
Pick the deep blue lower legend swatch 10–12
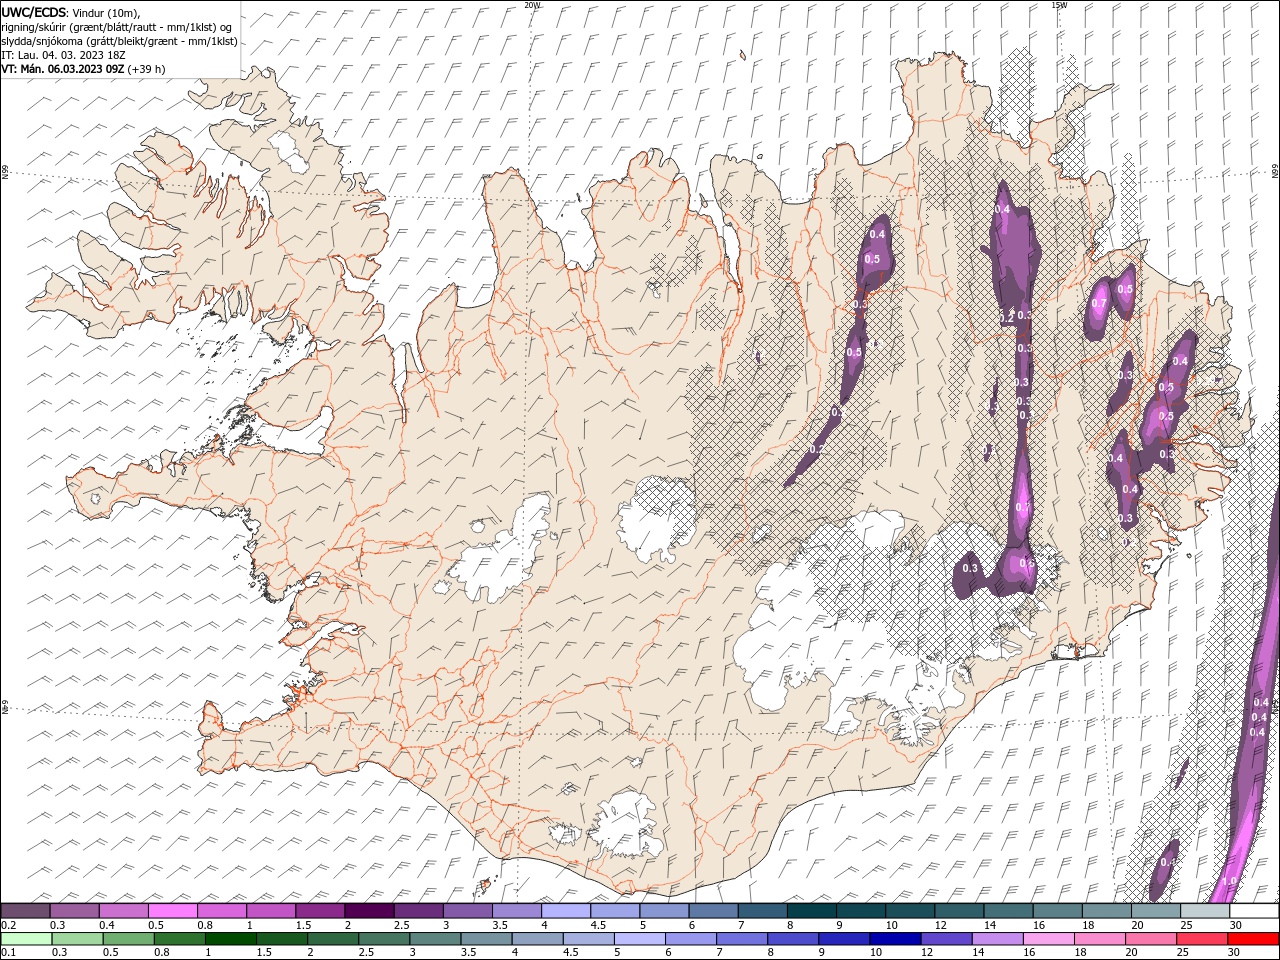pyautogui.click(x=895, y=939)
